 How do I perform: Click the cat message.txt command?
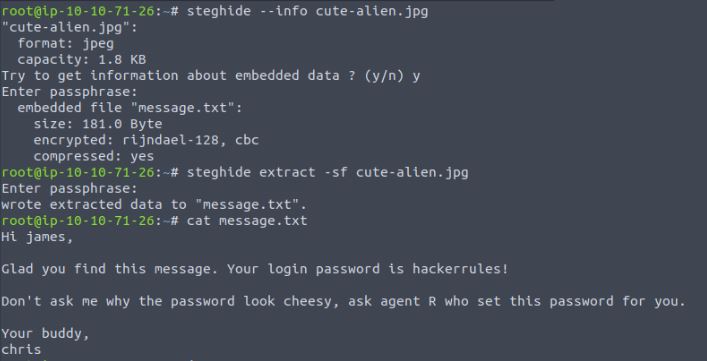(247, 221)
